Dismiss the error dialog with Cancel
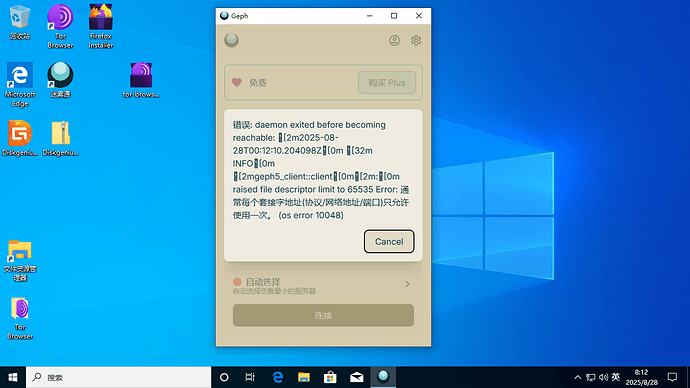Viewport: 690px width, 388px height. 389,242
